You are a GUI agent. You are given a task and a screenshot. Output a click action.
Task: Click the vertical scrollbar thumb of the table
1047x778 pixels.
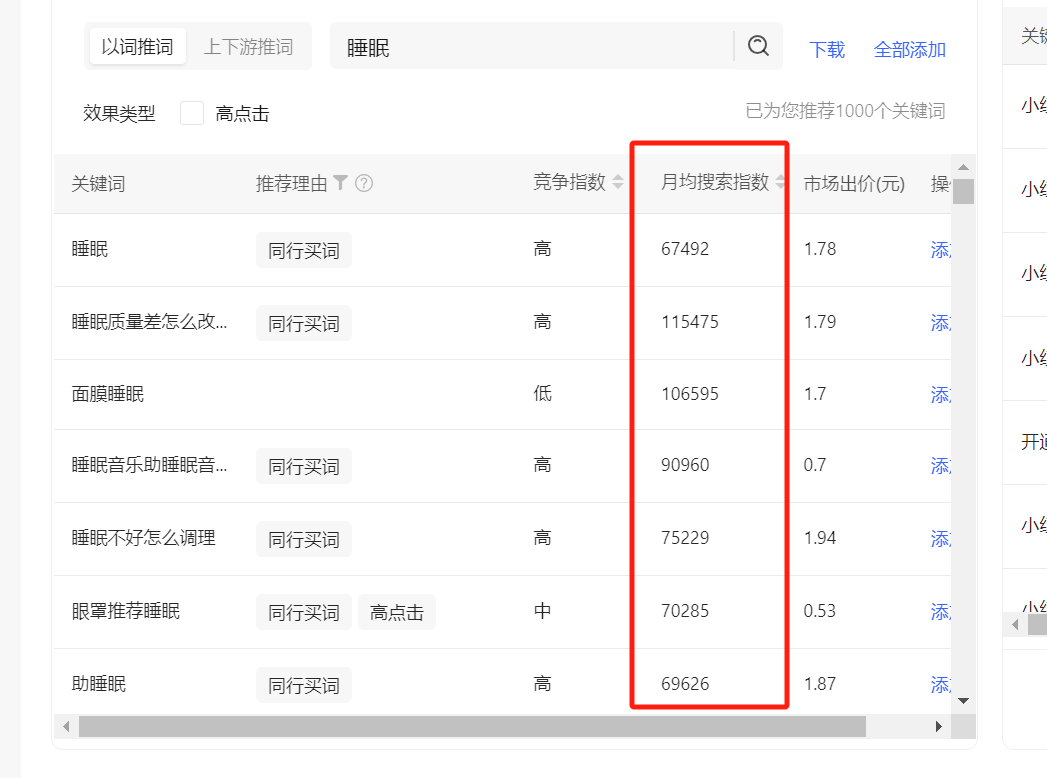tap(963, 191)
